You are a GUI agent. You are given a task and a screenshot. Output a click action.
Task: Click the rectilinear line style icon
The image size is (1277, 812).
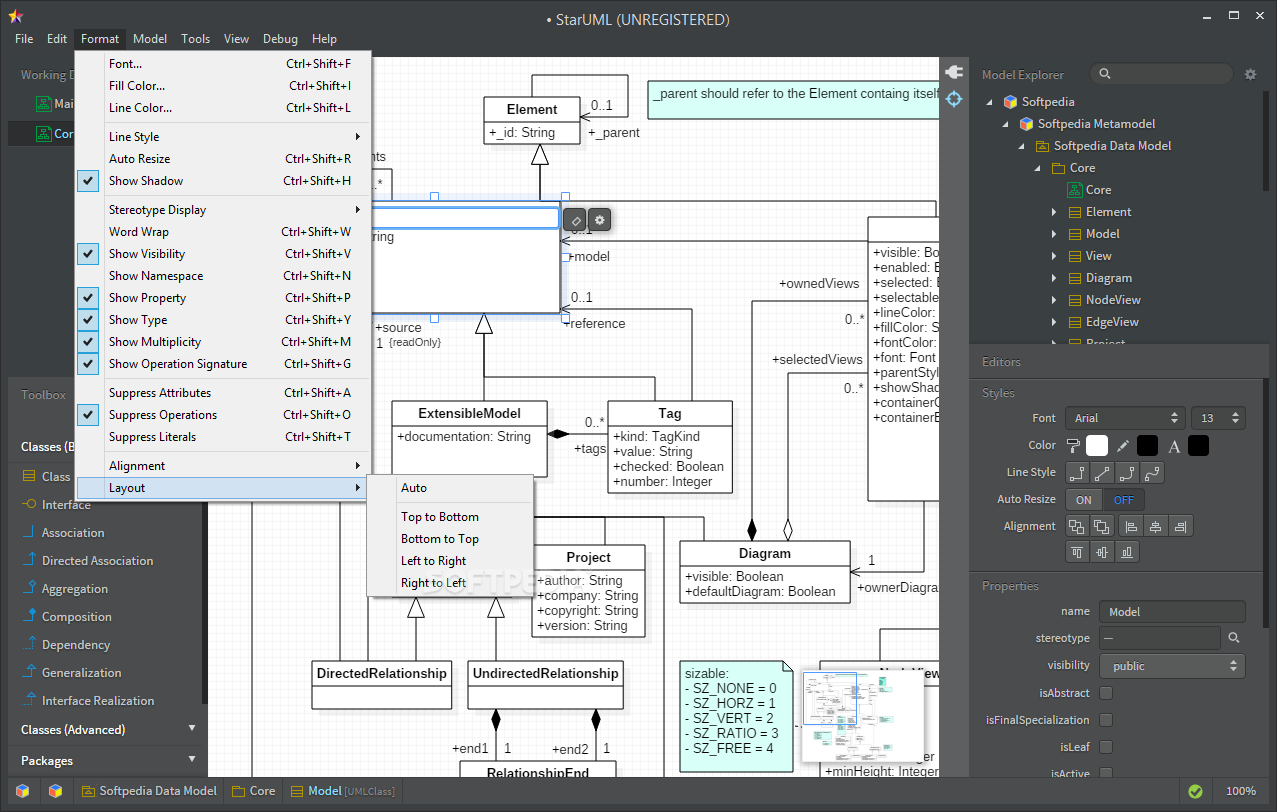point(1078,472)
